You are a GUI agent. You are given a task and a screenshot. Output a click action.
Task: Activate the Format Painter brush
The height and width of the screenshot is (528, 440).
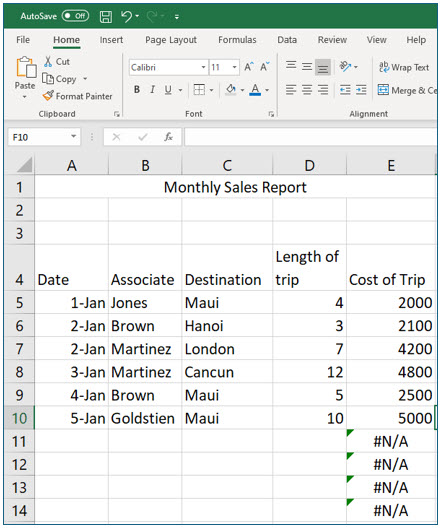(48, 96)
